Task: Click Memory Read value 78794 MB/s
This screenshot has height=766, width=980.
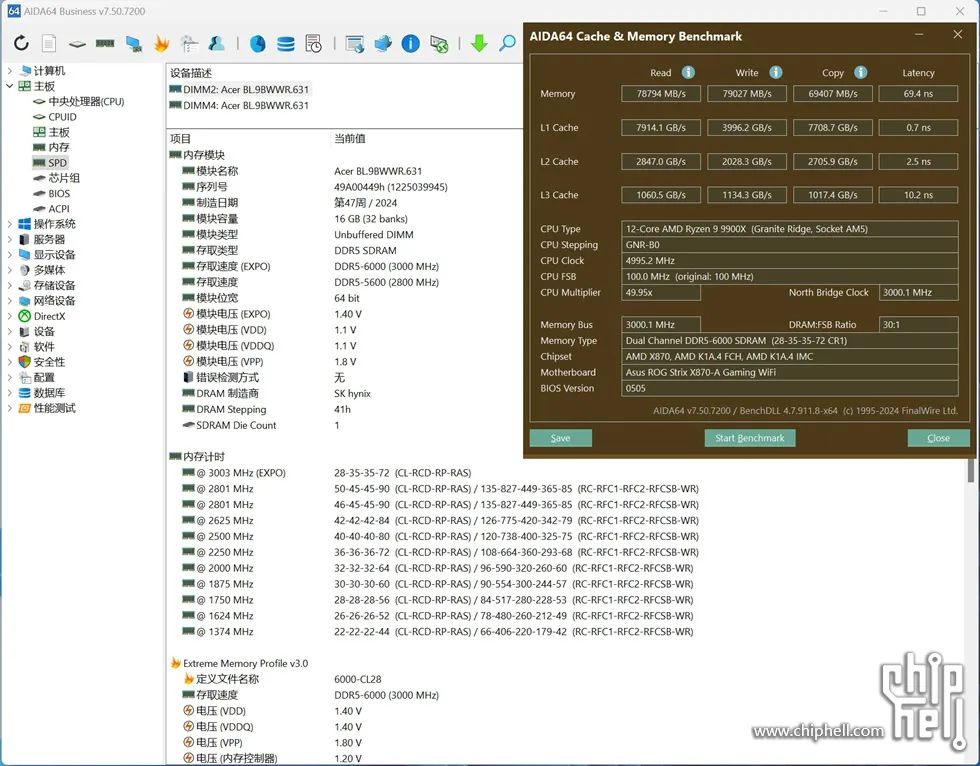Action: [x=661, y=94]
